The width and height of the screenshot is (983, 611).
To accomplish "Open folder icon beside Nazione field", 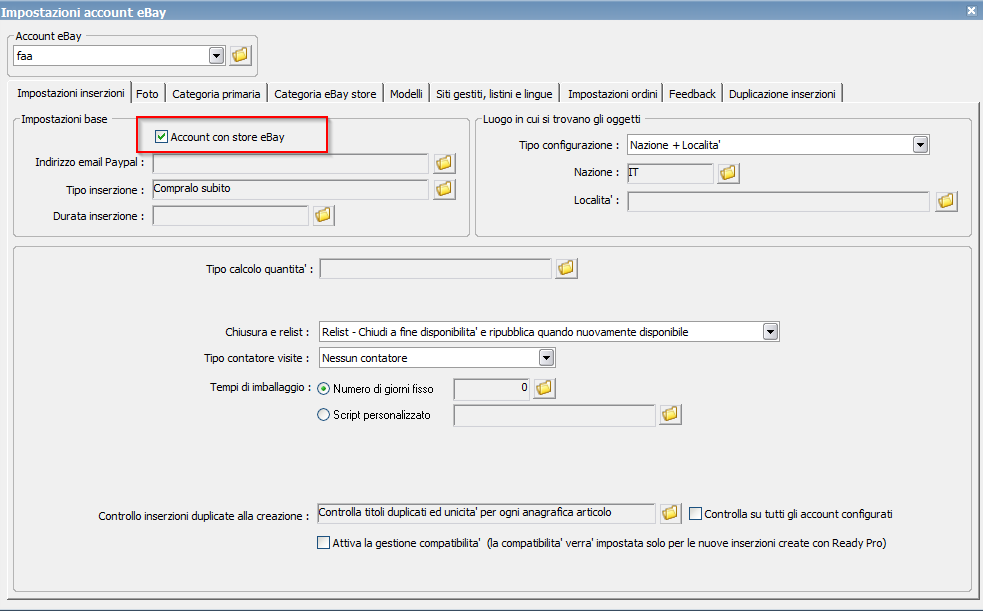I will (x=728, y=173).
